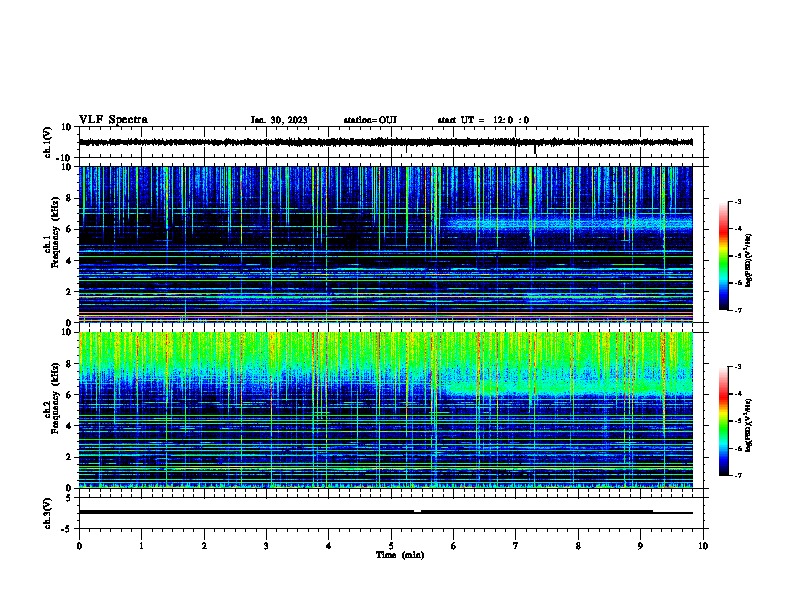
Task: Click the ch.1 "Frequency (kHz)" axis label
Action: click(x=55, y=232)
